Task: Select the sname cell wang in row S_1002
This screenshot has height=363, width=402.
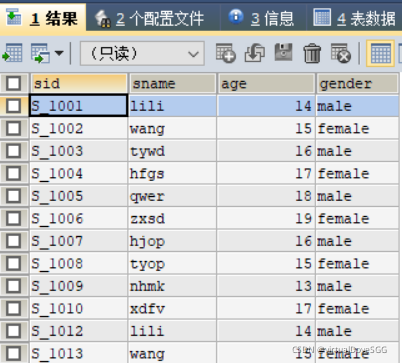Action: point(172,128)
